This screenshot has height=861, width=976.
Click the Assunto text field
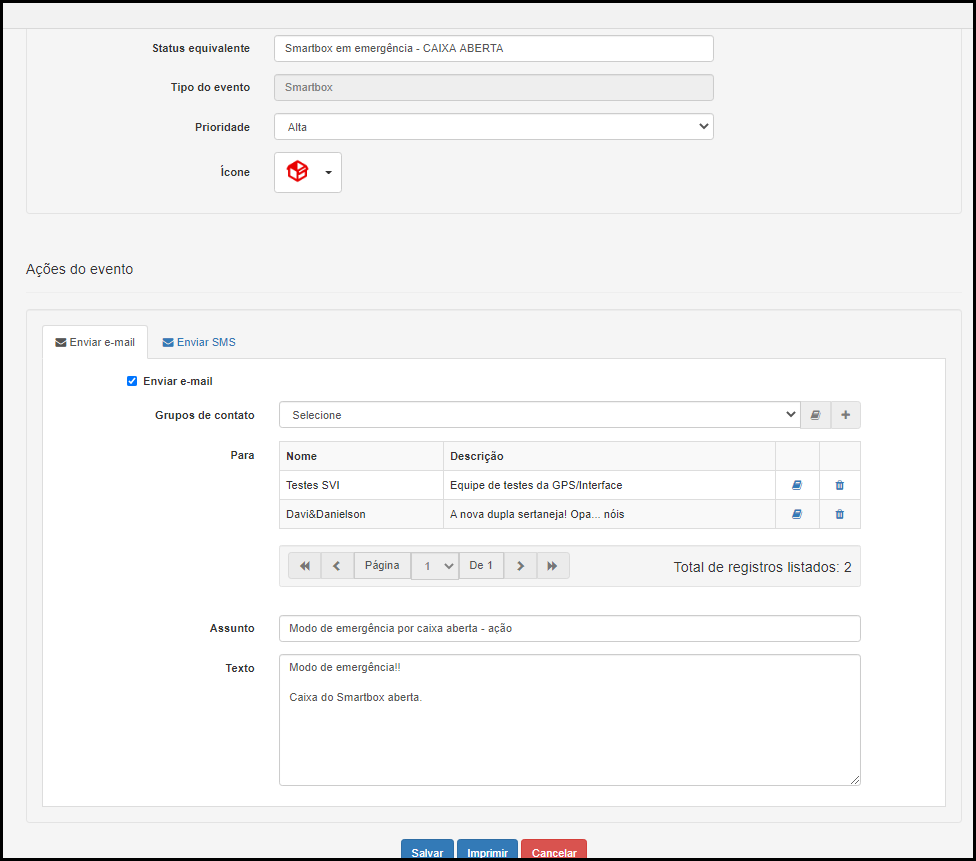569,628
